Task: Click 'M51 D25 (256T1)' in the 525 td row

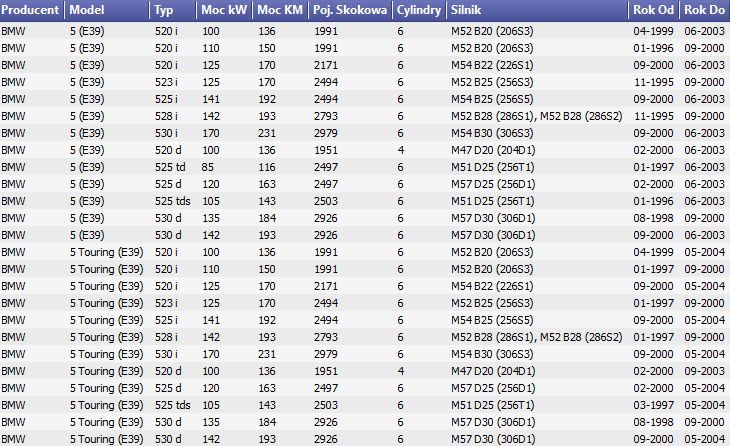Action: (x=493, y=167)
